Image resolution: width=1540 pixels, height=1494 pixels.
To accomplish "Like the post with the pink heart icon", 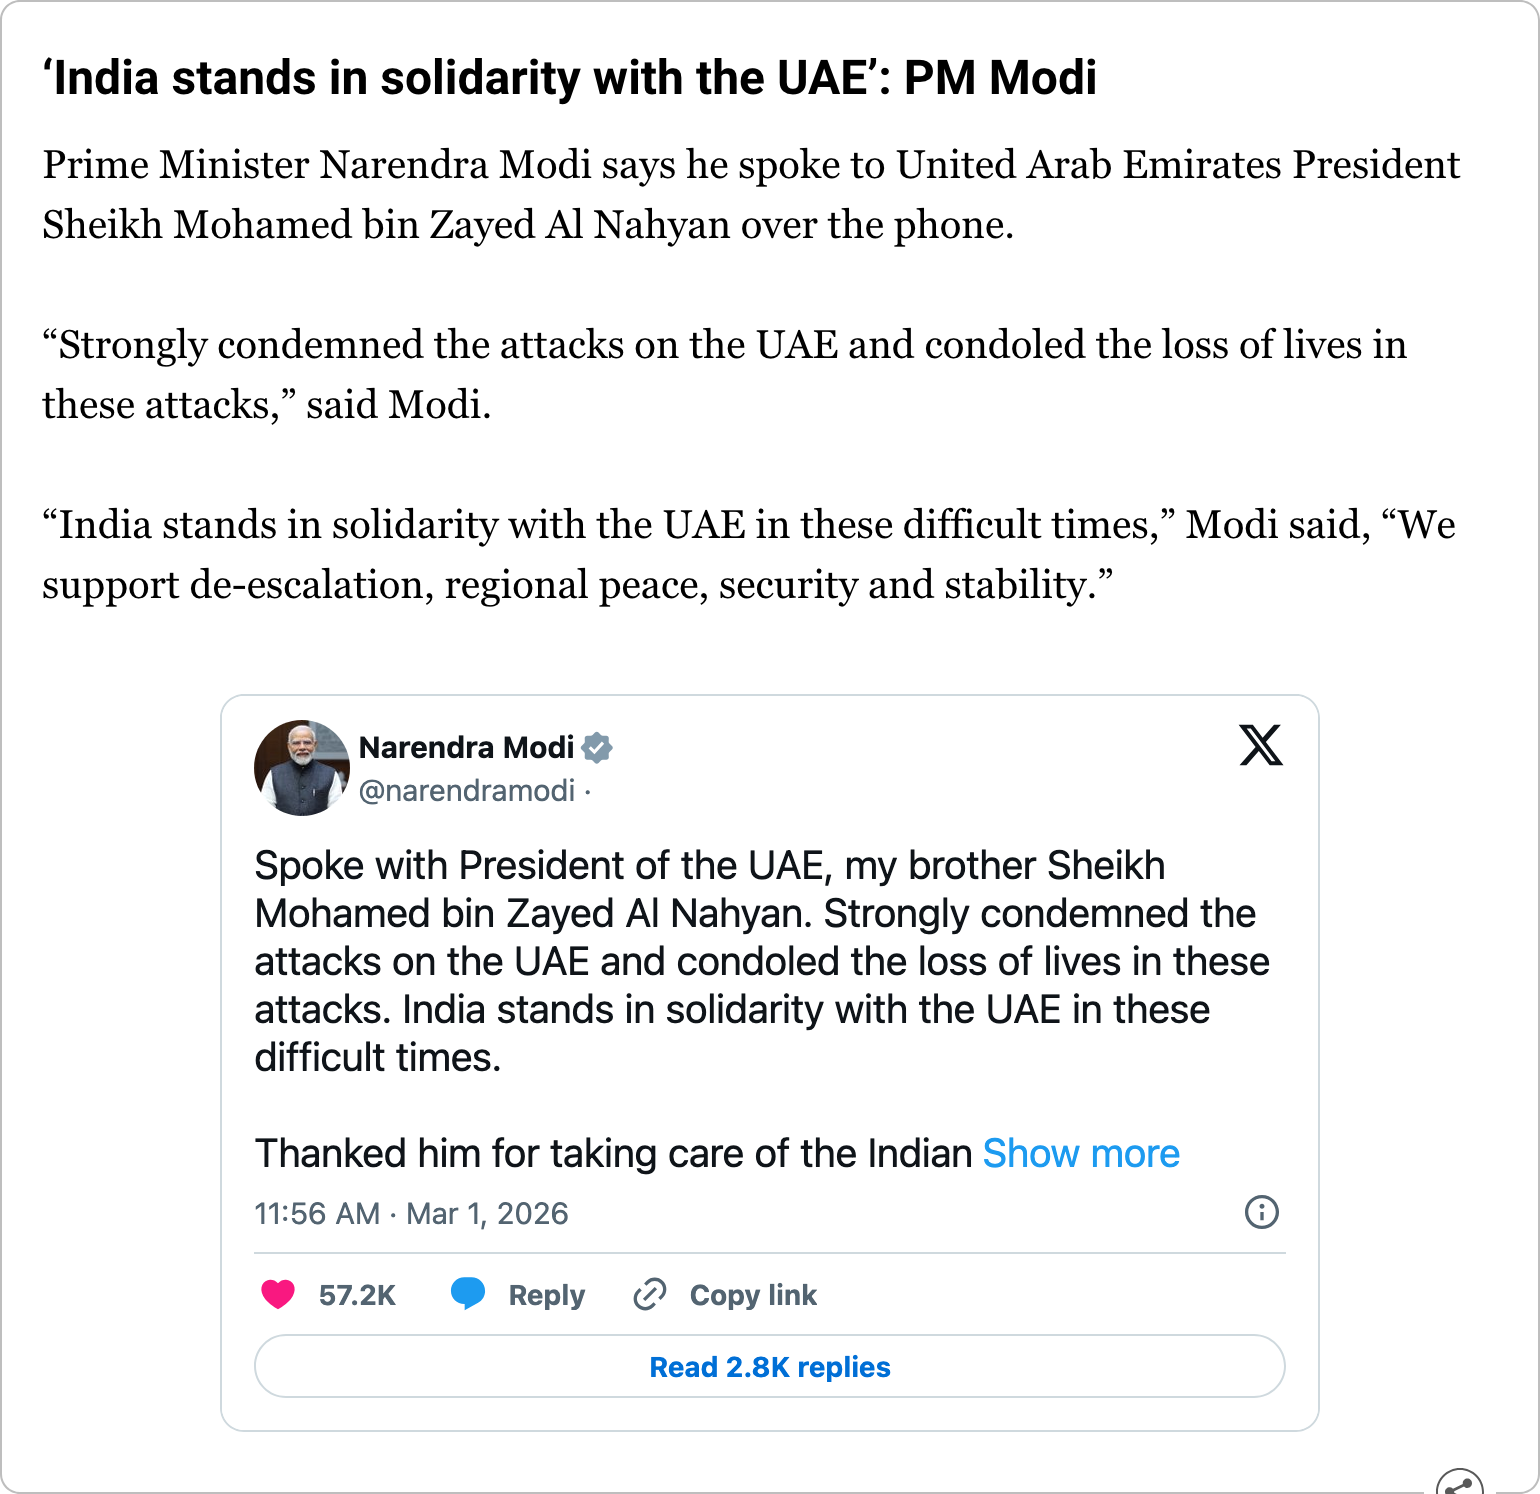I will [278, 1294].
